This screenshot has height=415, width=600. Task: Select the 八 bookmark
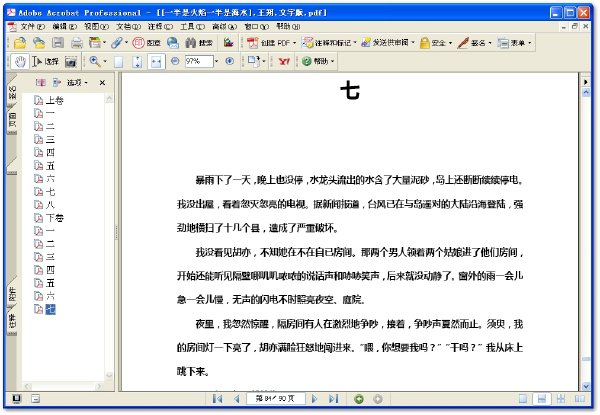tap(50, 205)
